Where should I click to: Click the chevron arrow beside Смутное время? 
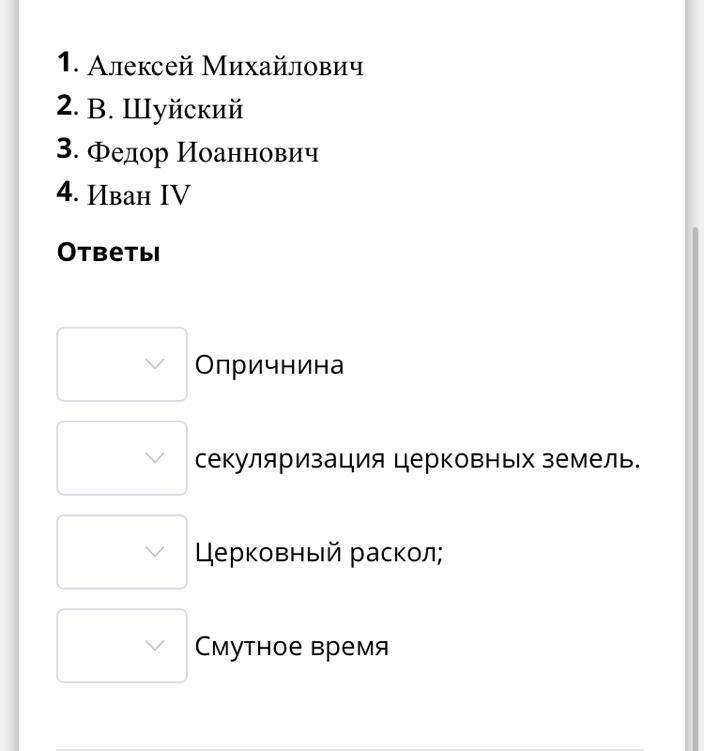154,646
